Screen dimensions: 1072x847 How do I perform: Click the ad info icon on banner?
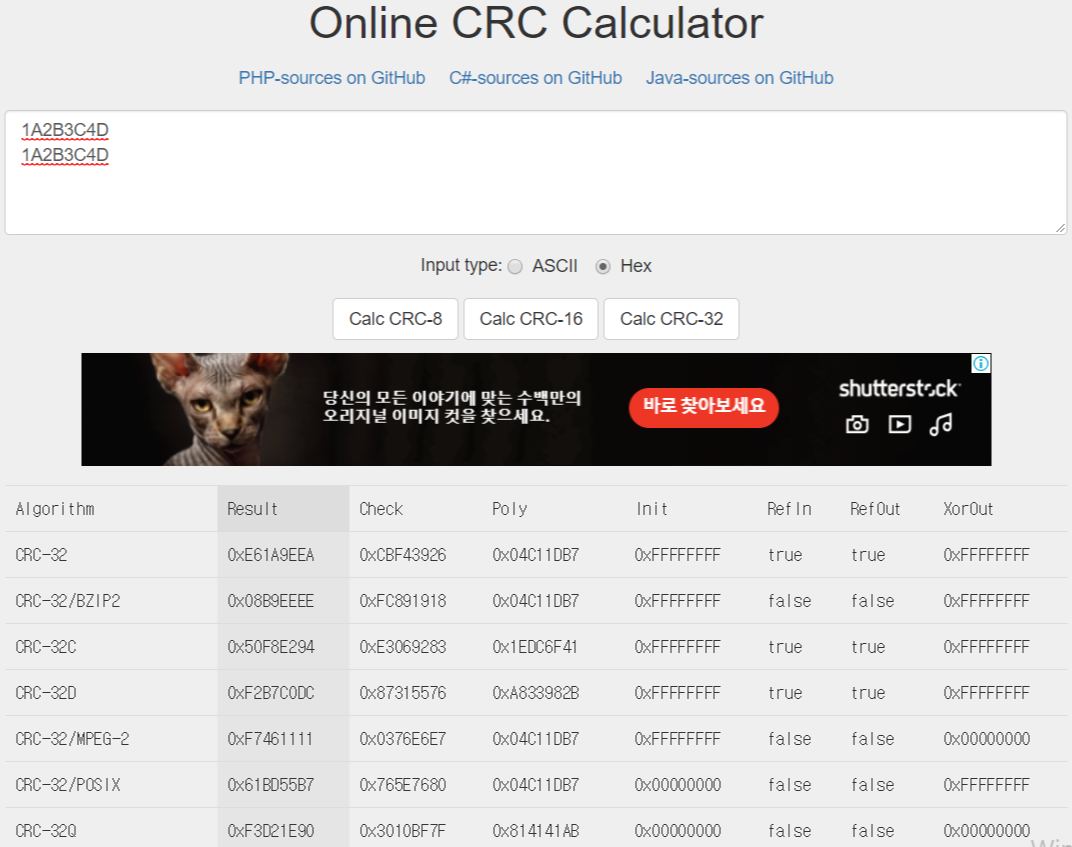click(981, 364)
